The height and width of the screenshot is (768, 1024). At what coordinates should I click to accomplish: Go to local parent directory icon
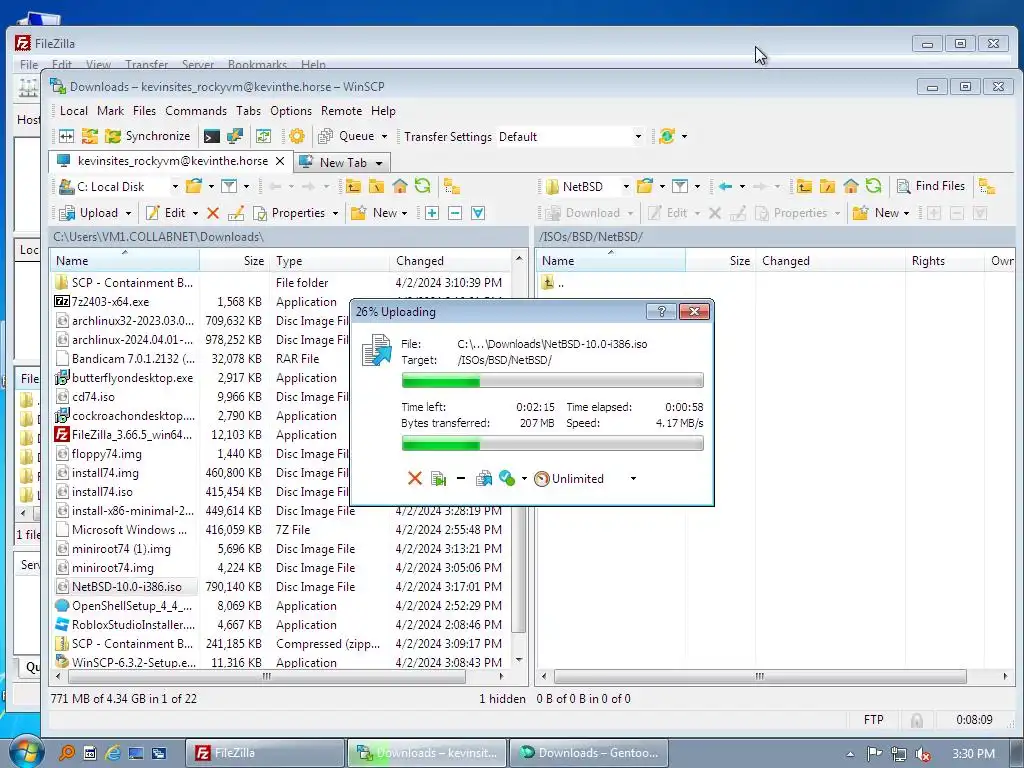pos(353,187)
